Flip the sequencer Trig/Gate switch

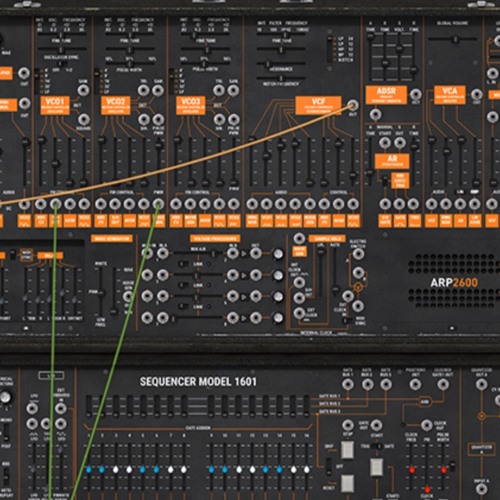pos(377,446)
